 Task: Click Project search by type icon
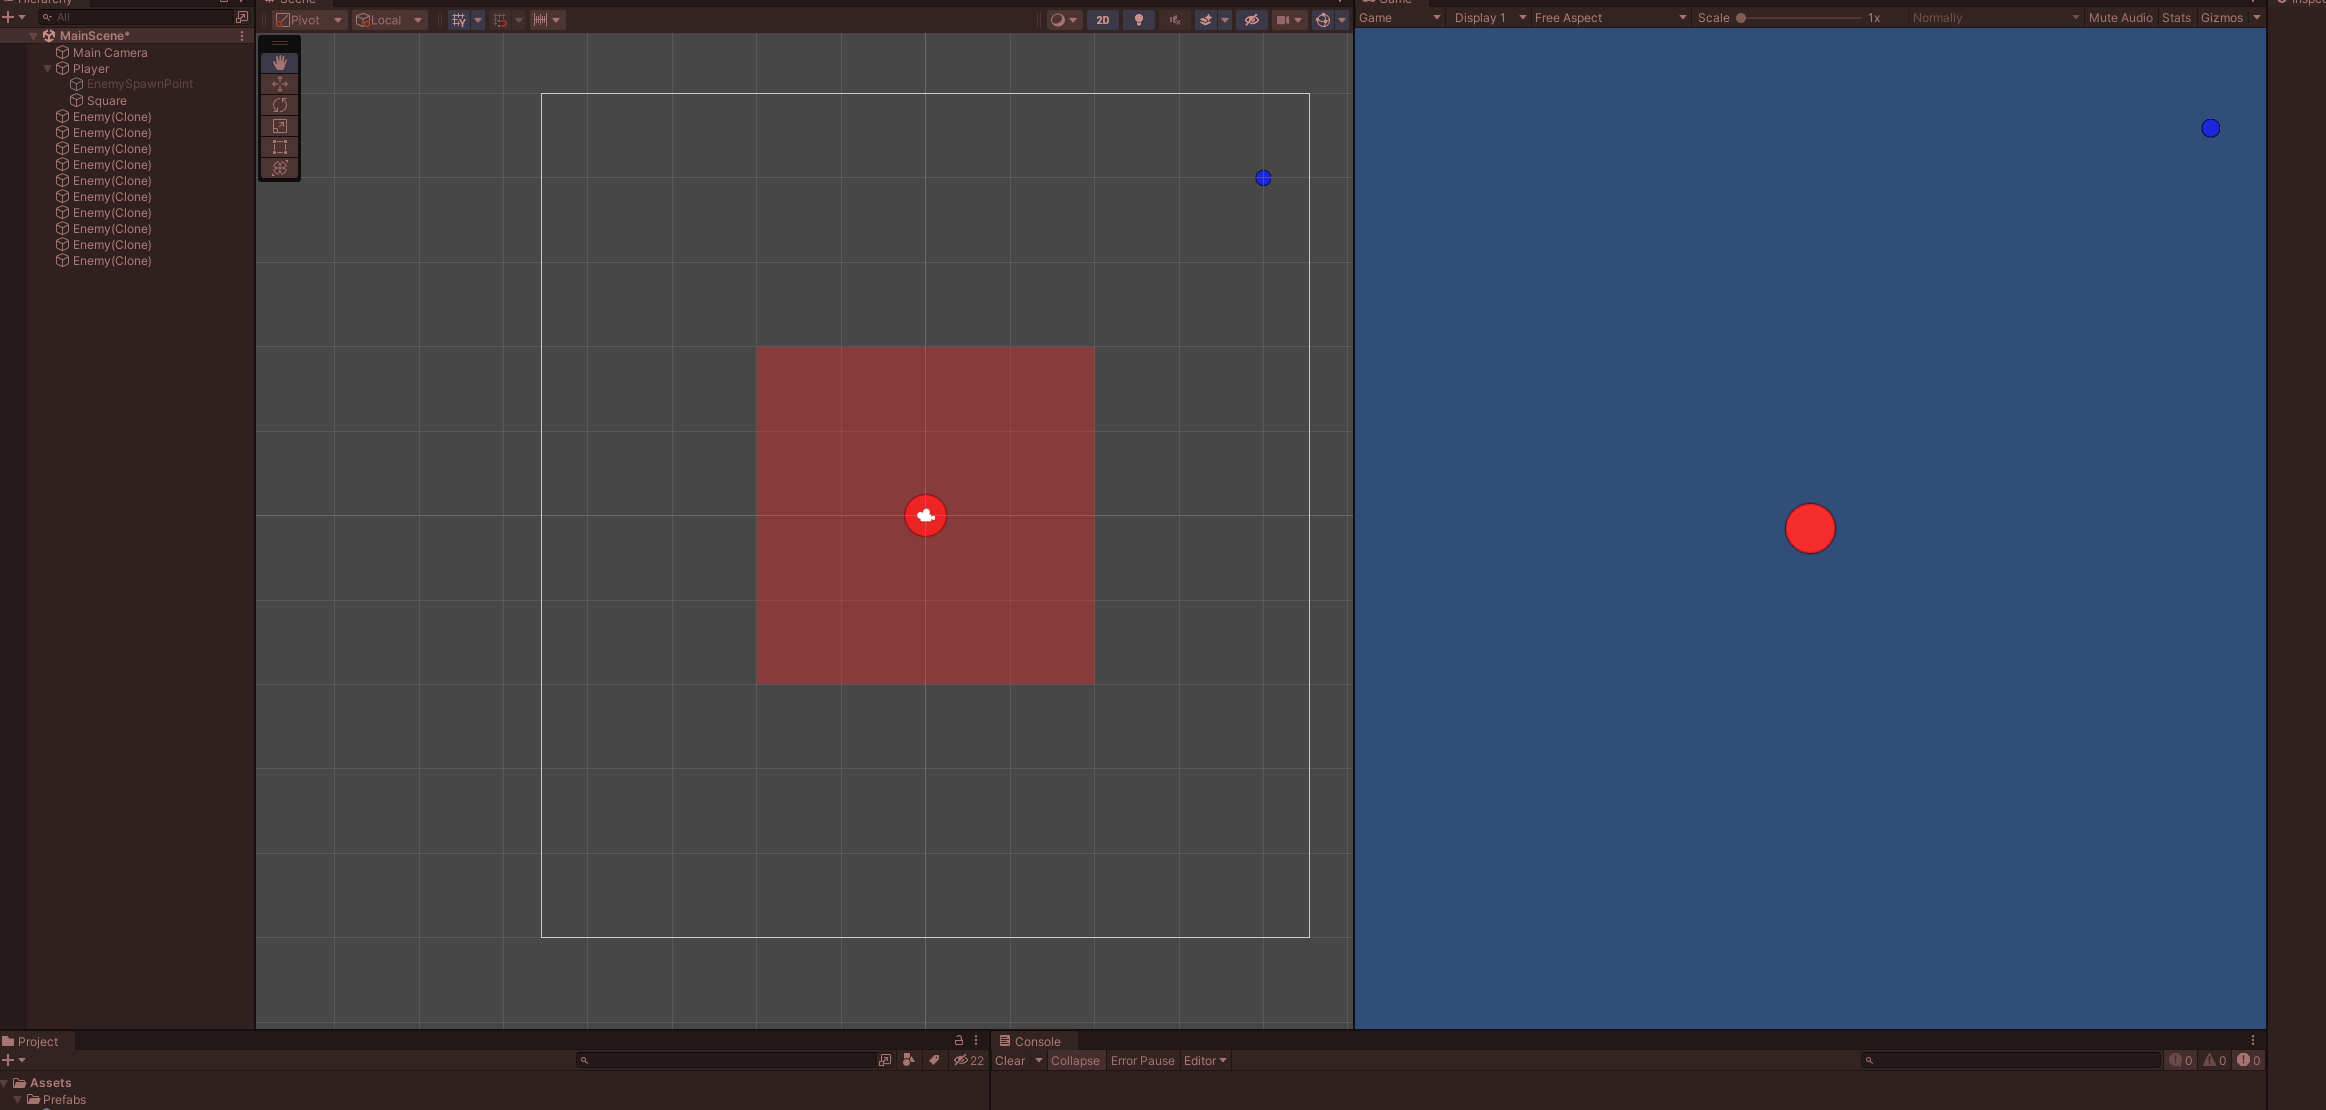(x=908, y=1060)
